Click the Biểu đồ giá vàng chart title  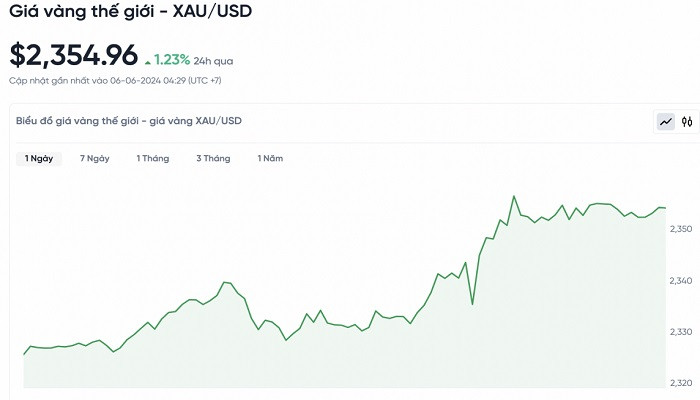(128, 121)
